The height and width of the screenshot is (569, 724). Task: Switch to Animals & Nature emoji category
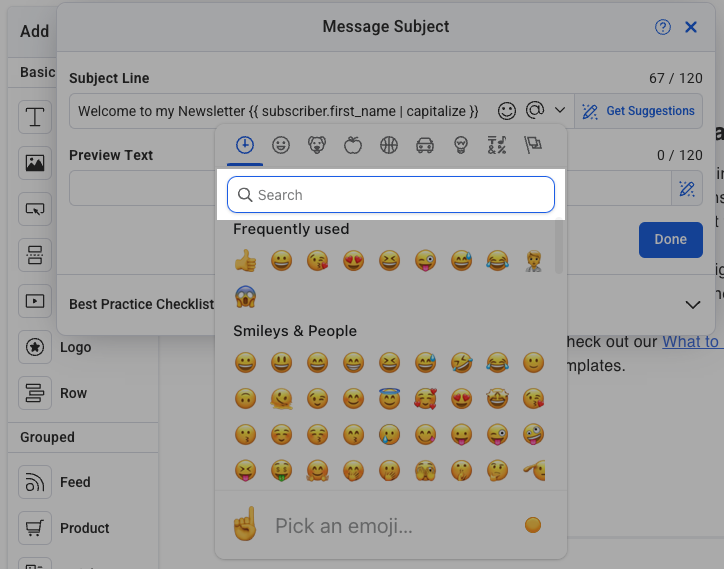tap(317, 146)
